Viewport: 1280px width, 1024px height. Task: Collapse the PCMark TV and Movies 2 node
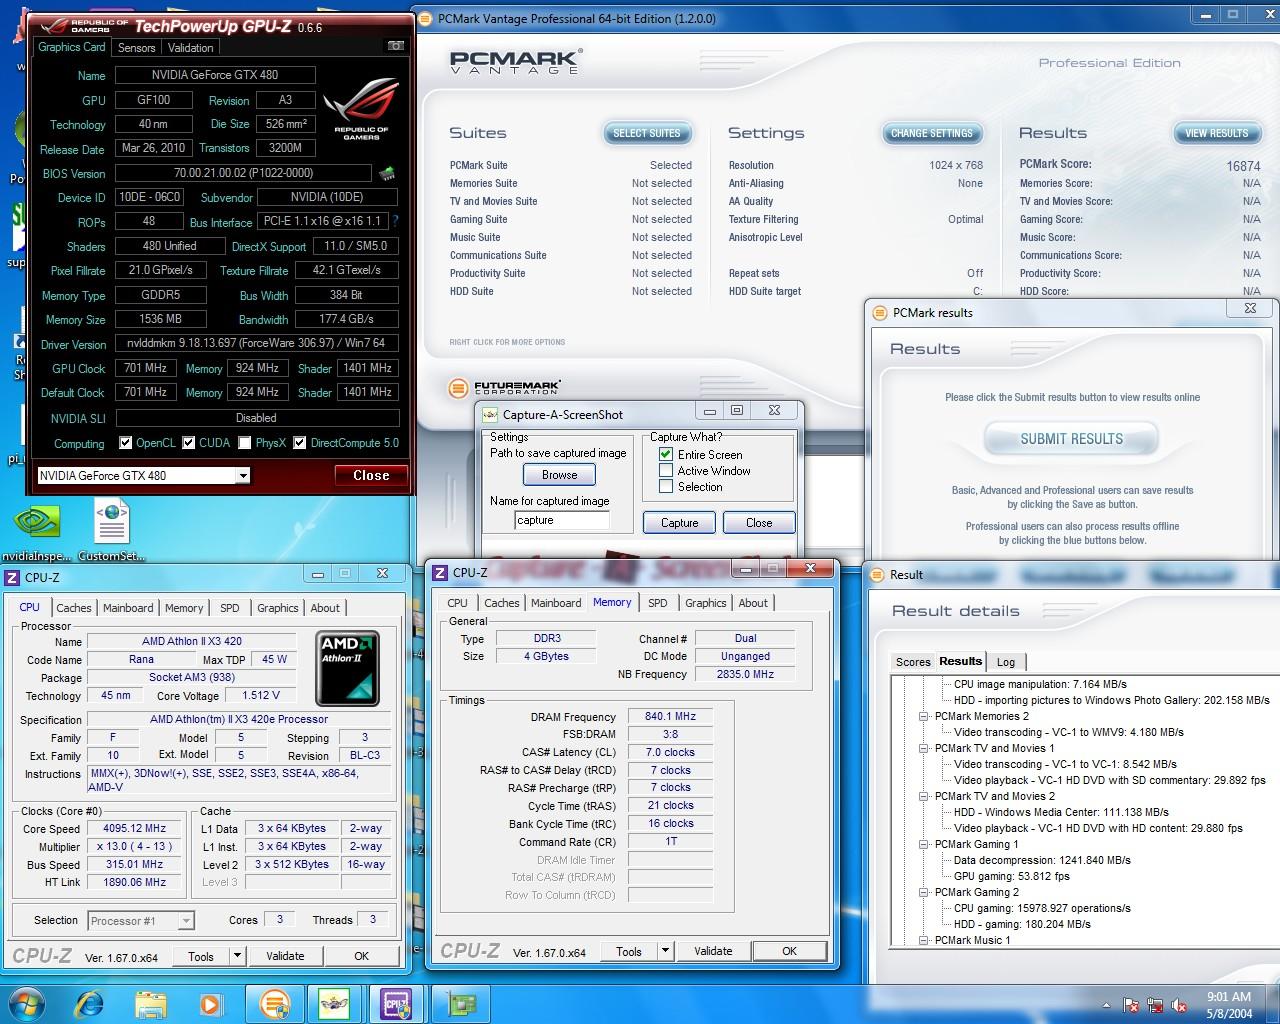(x=924, y=796)
